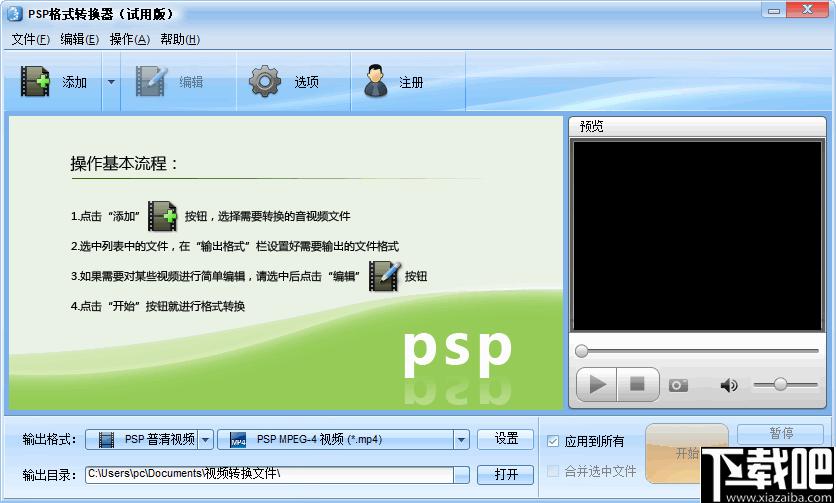Mute the preview speaker icon
836x503 pixels.
729,385
